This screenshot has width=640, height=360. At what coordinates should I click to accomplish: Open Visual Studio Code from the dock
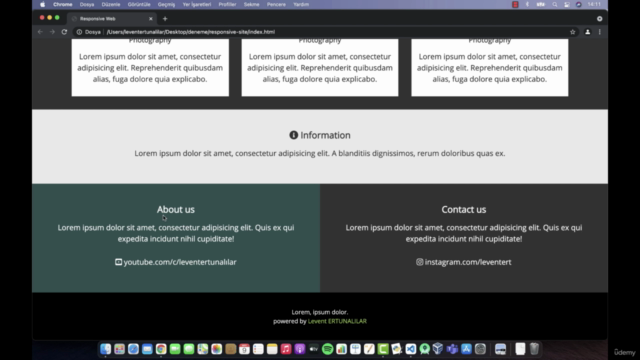[411, 349]
